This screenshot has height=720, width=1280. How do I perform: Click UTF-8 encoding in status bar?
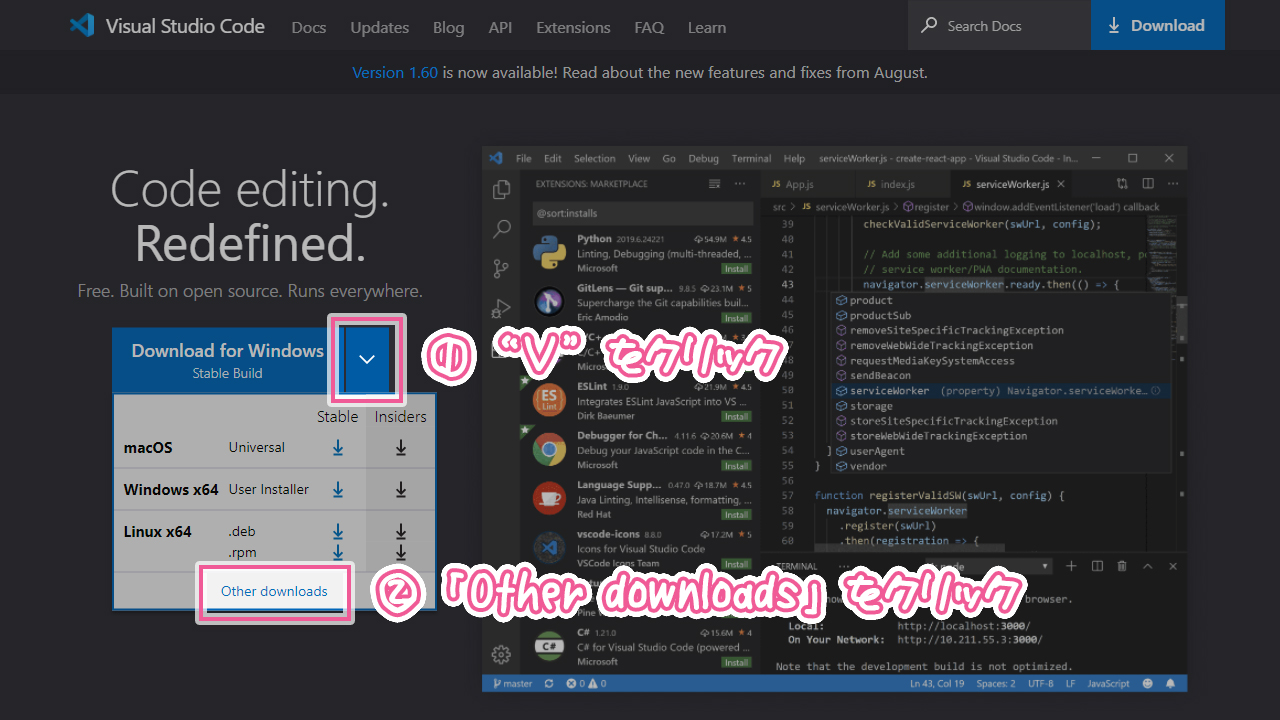pos(1040,684)
